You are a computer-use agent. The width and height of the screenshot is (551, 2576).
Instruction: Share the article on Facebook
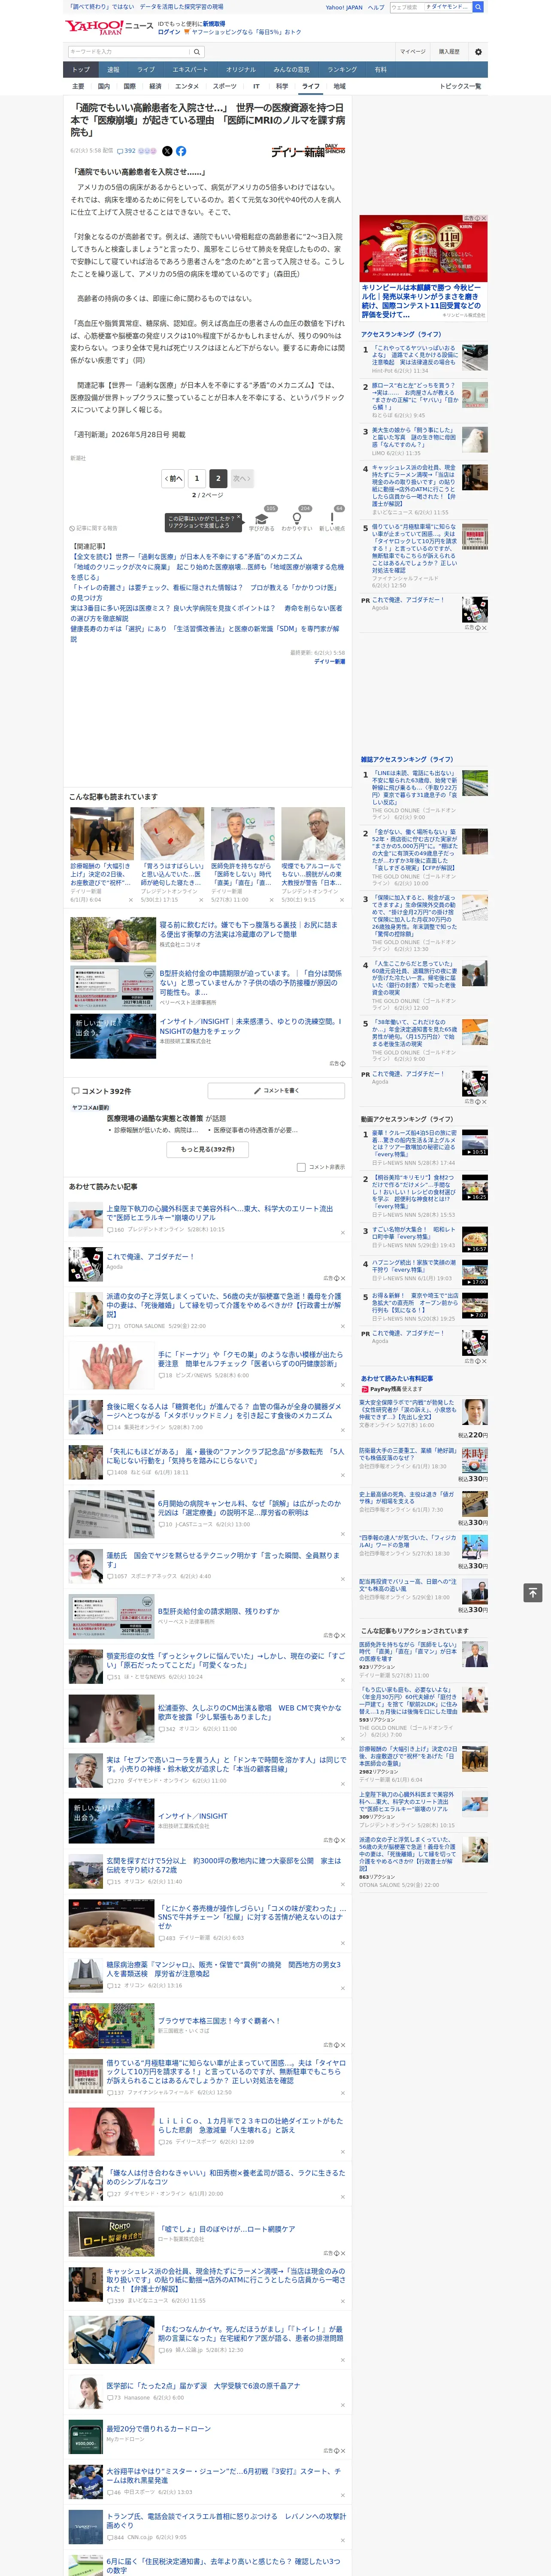(181, 151)
